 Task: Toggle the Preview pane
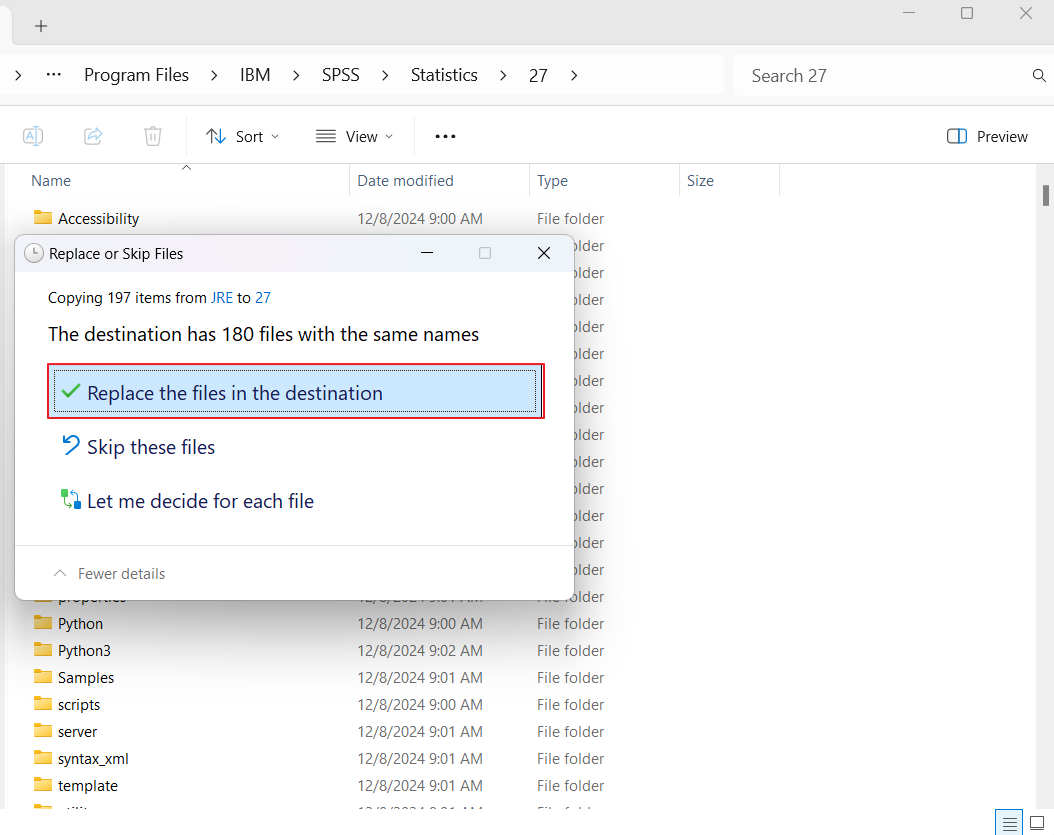[x=987, y=136]
